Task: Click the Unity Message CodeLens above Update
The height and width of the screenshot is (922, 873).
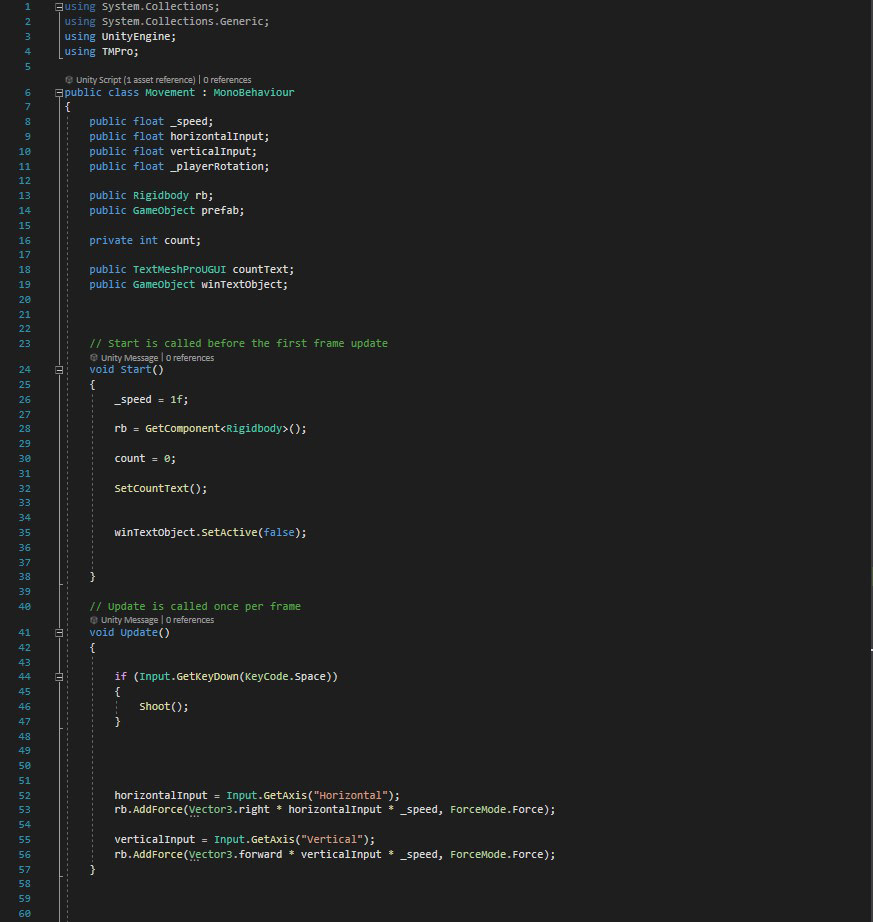Action: (129, 620)
